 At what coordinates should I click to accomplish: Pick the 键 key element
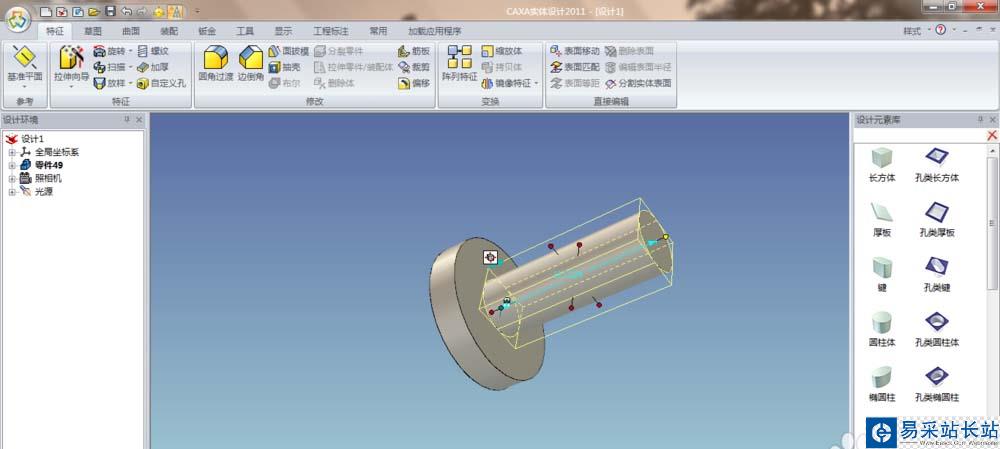pos(882,274)
